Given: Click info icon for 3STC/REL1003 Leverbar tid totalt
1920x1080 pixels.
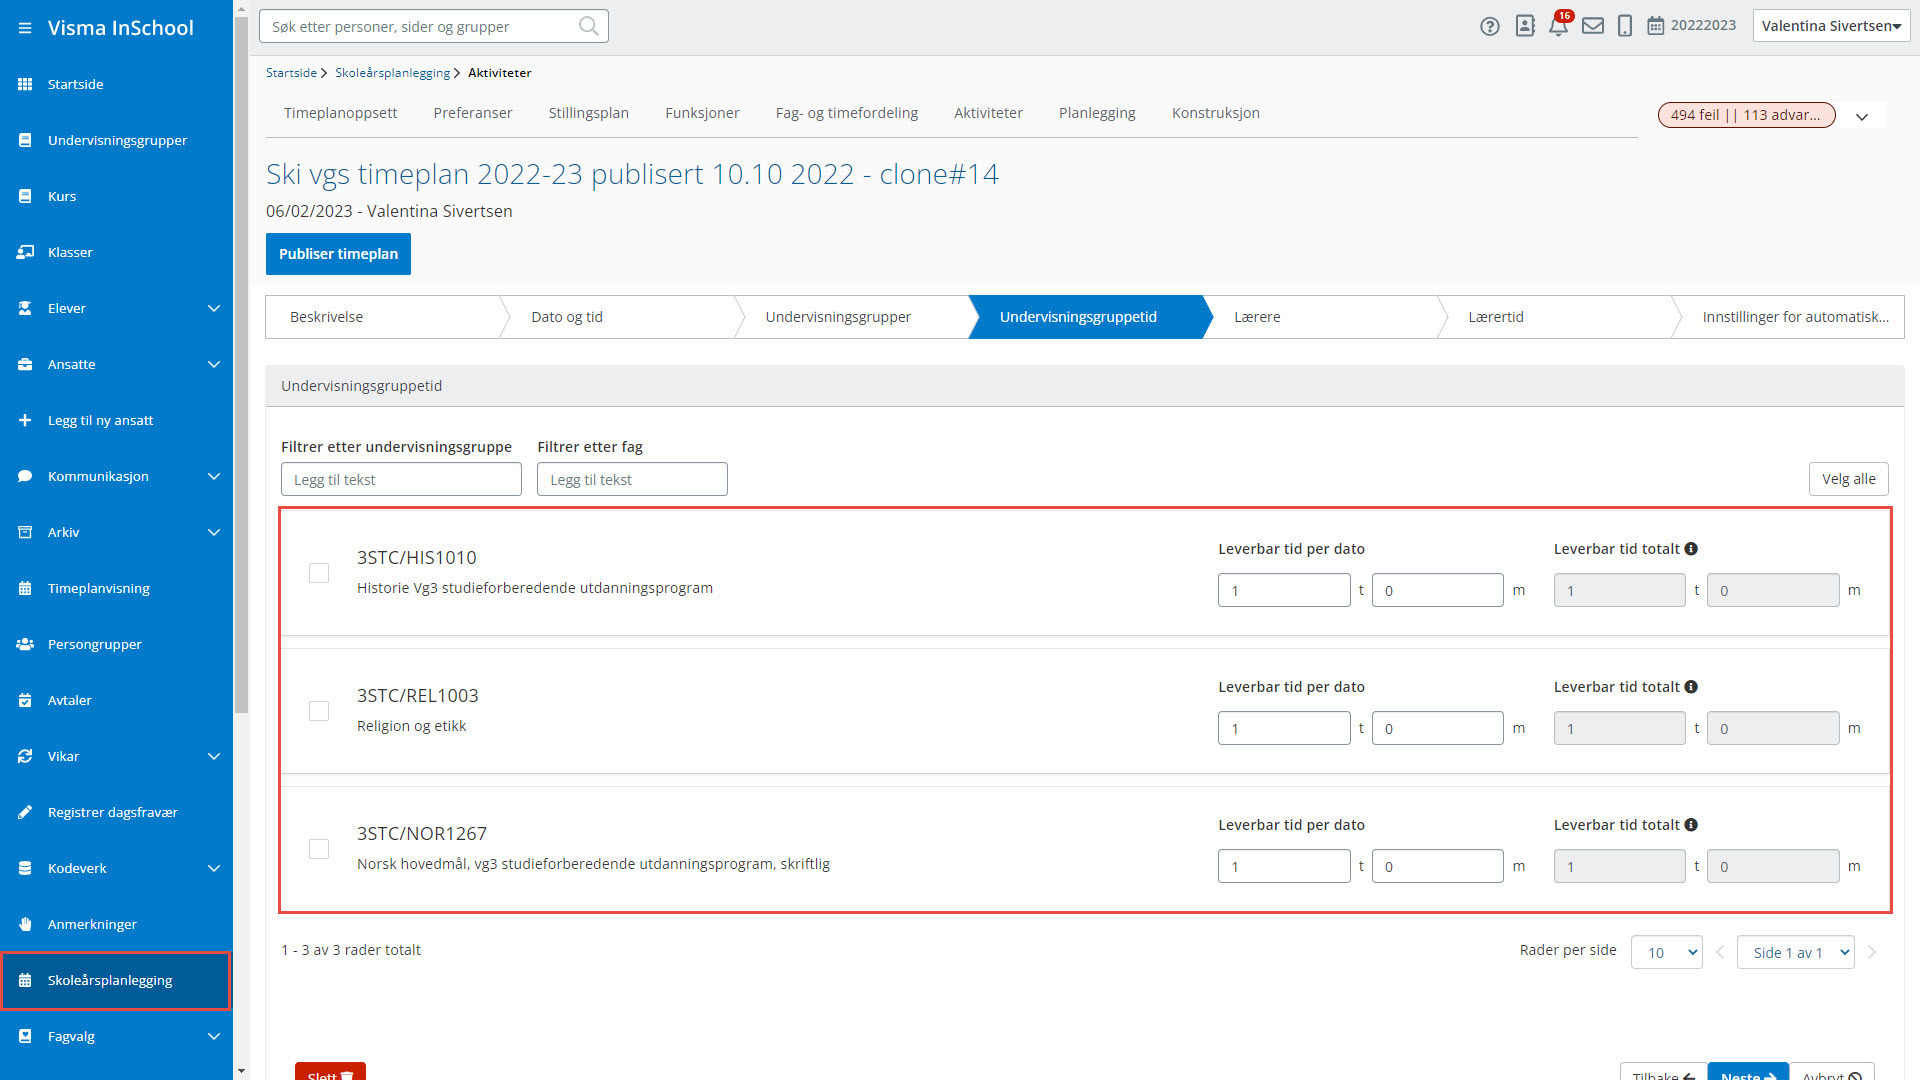Looking at the screenshot, I should coord(1691,687).
